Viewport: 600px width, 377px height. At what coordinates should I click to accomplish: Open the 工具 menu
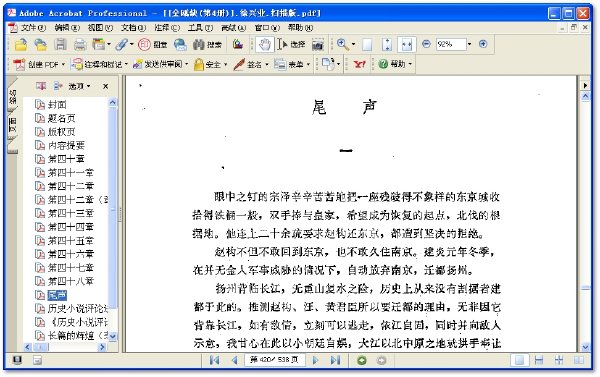point(200,28)
